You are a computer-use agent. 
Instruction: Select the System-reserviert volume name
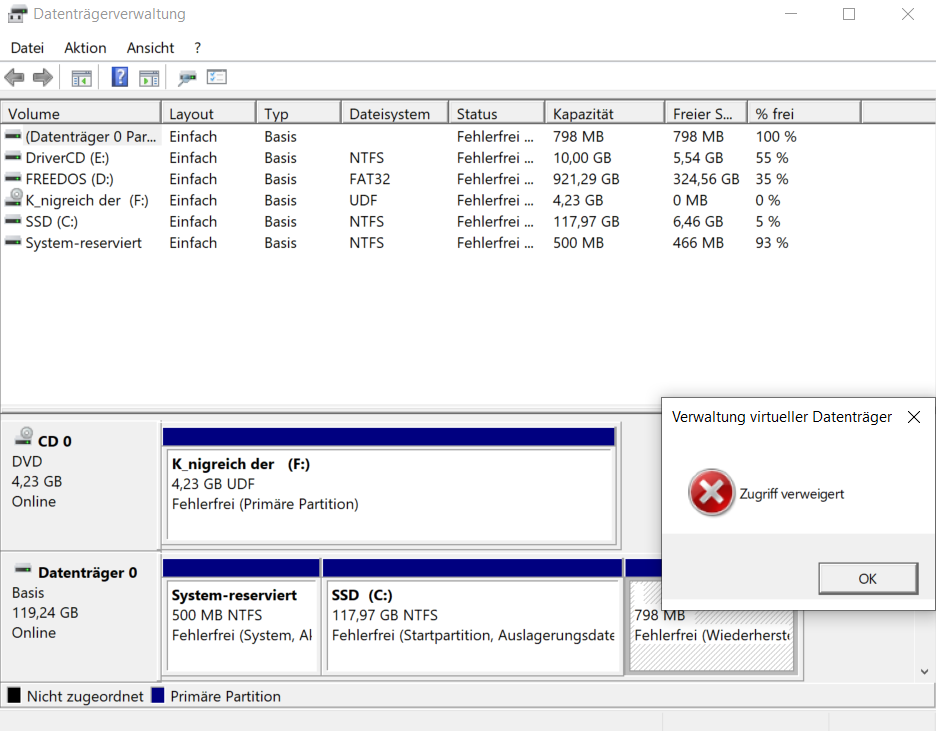point(84,243)
